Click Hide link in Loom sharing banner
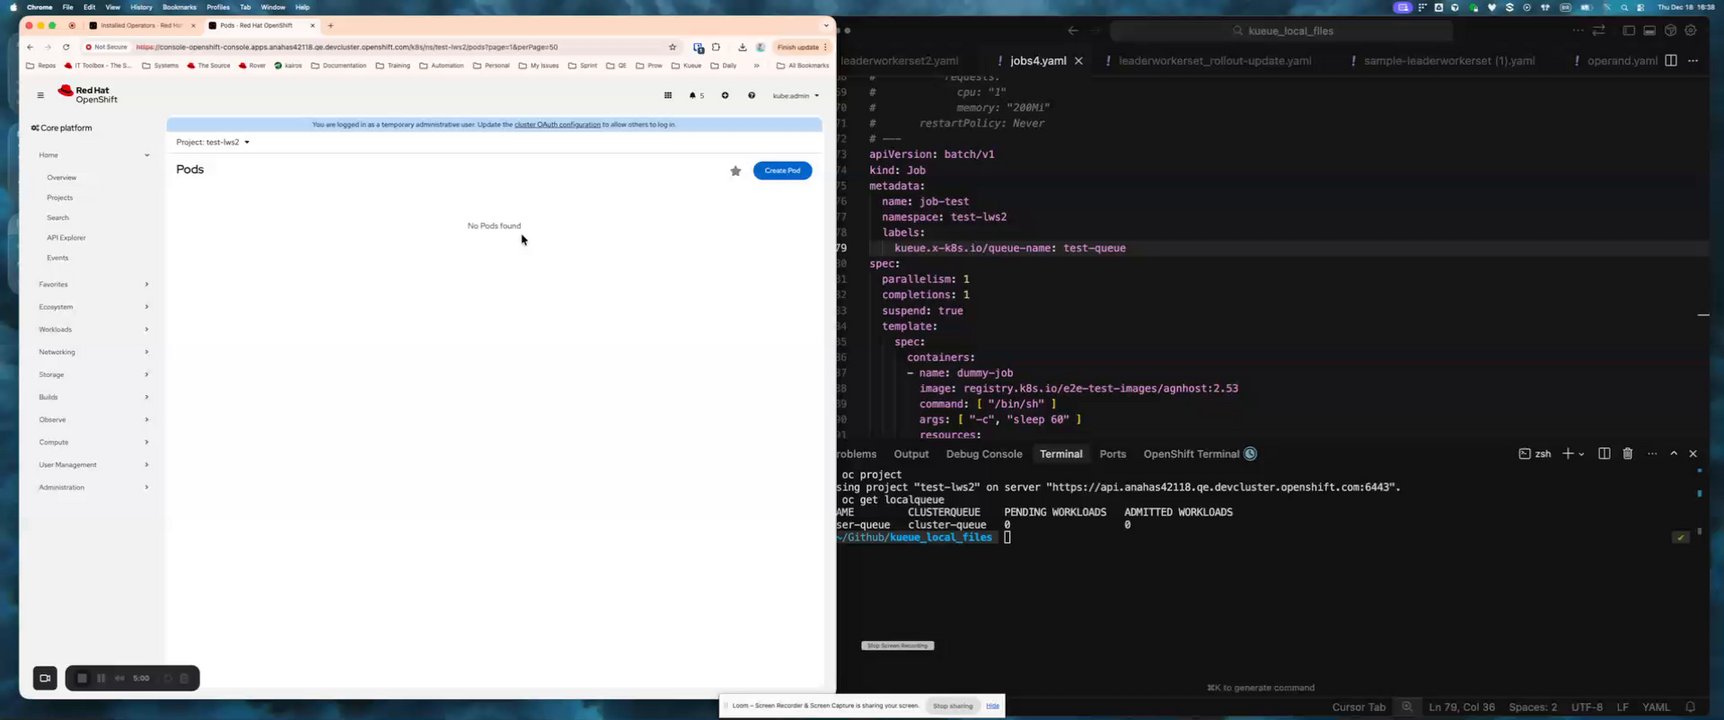Viewport: 1724px width, 720px height. 992,706
